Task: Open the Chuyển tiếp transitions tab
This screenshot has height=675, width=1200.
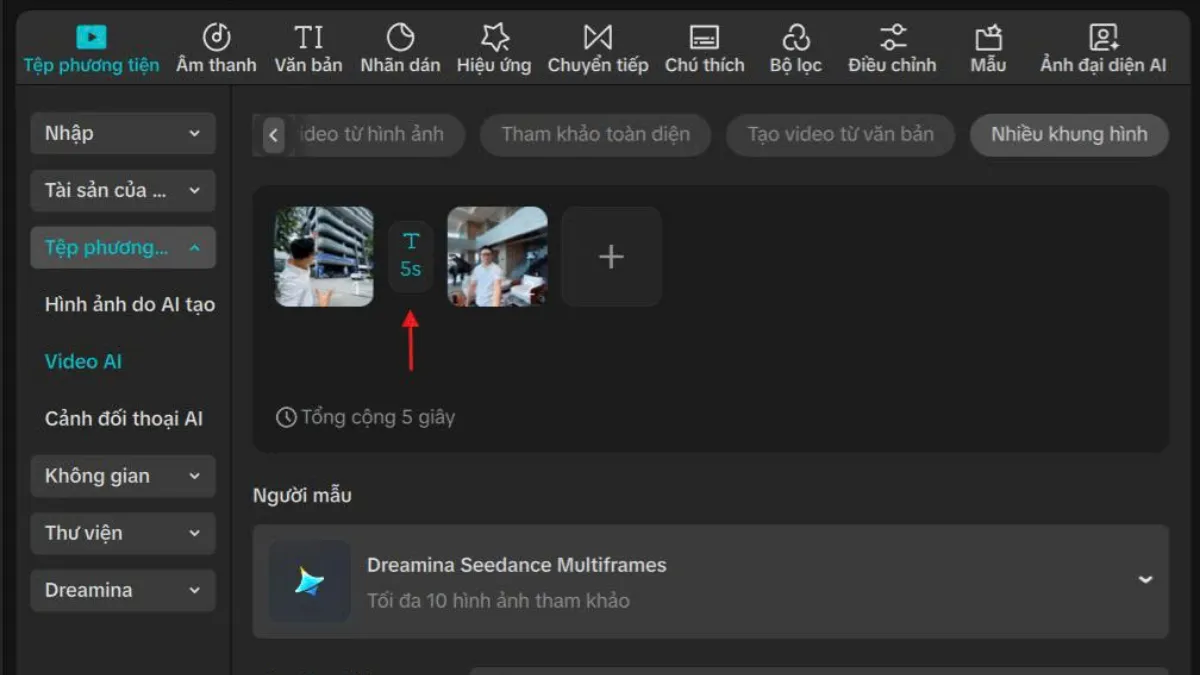Action: coord(598,49)
